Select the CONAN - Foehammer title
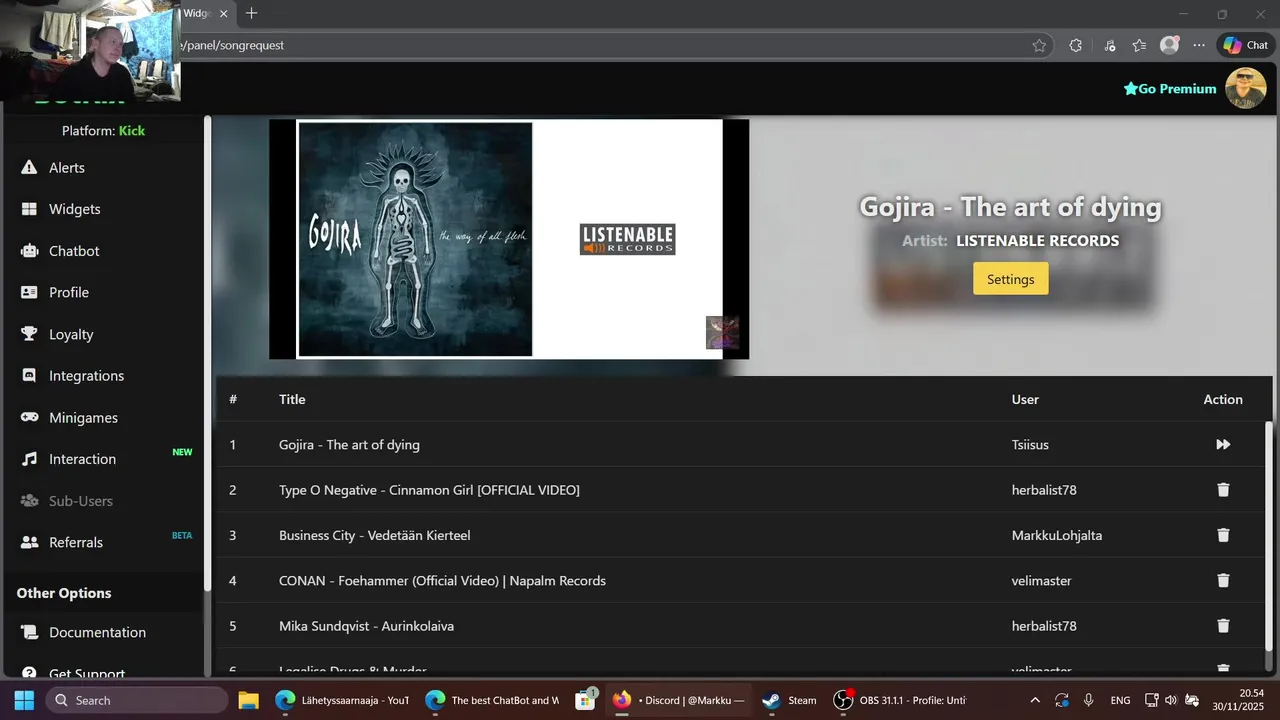 (442, 580)
